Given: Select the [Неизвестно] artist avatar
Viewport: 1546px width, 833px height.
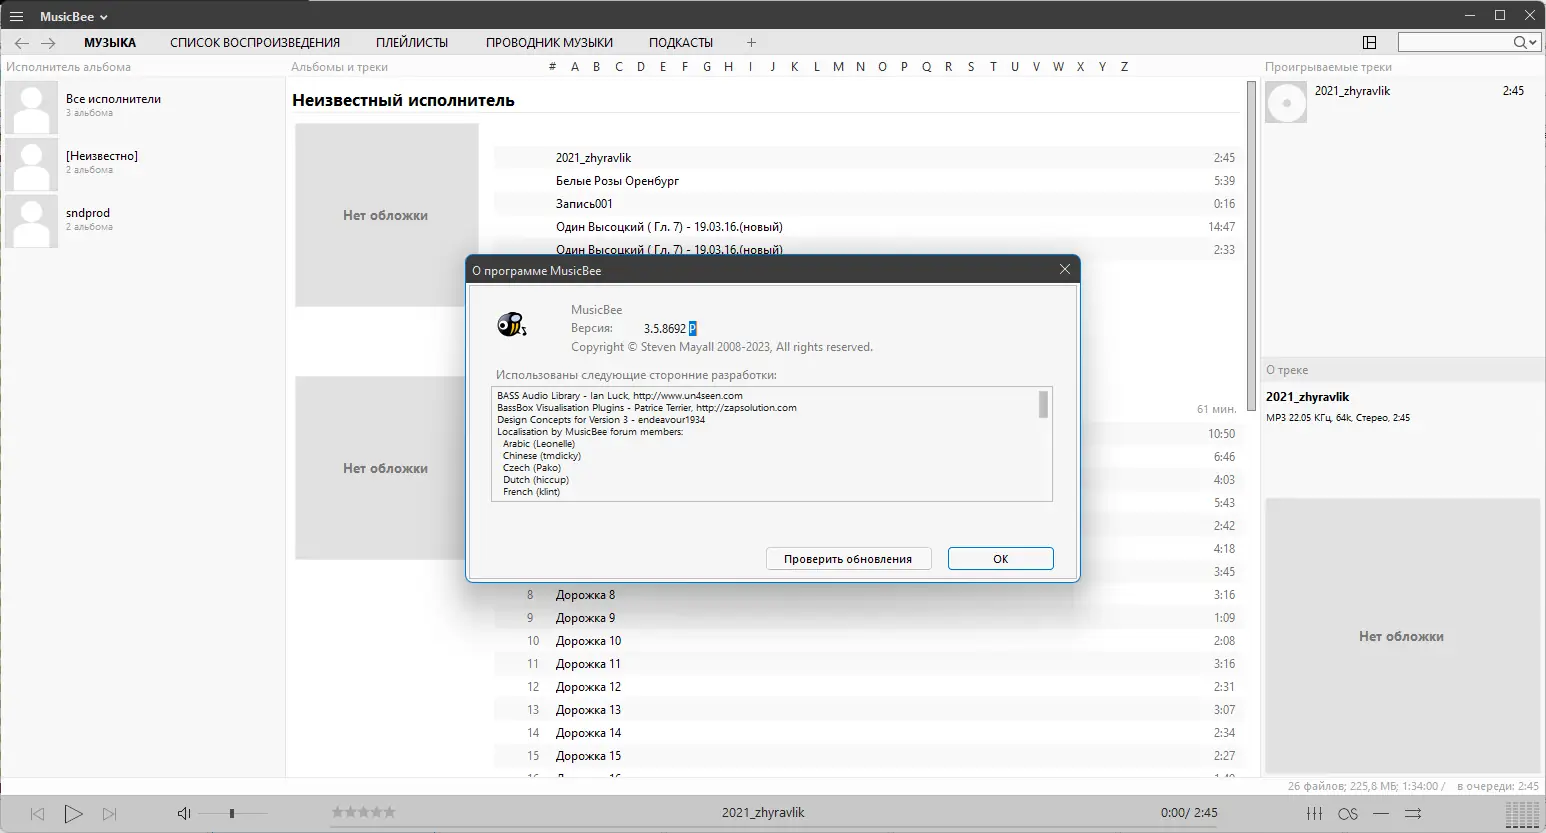Looking at the screenshot, I should tap(32, 164).
